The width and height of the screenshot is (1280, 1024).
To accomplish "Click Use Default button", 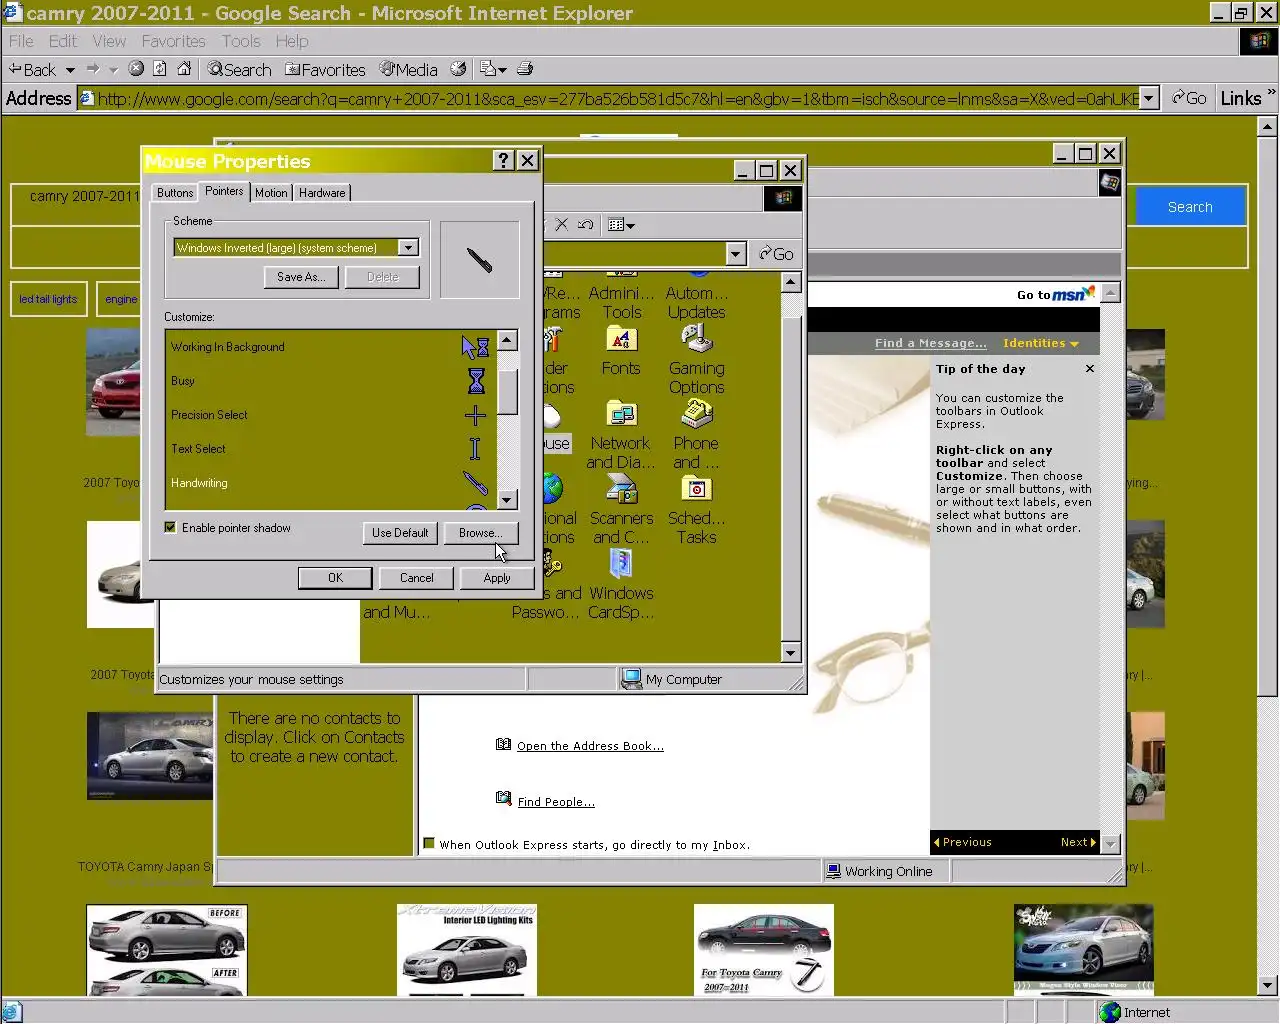I will [x=400, y=532].
